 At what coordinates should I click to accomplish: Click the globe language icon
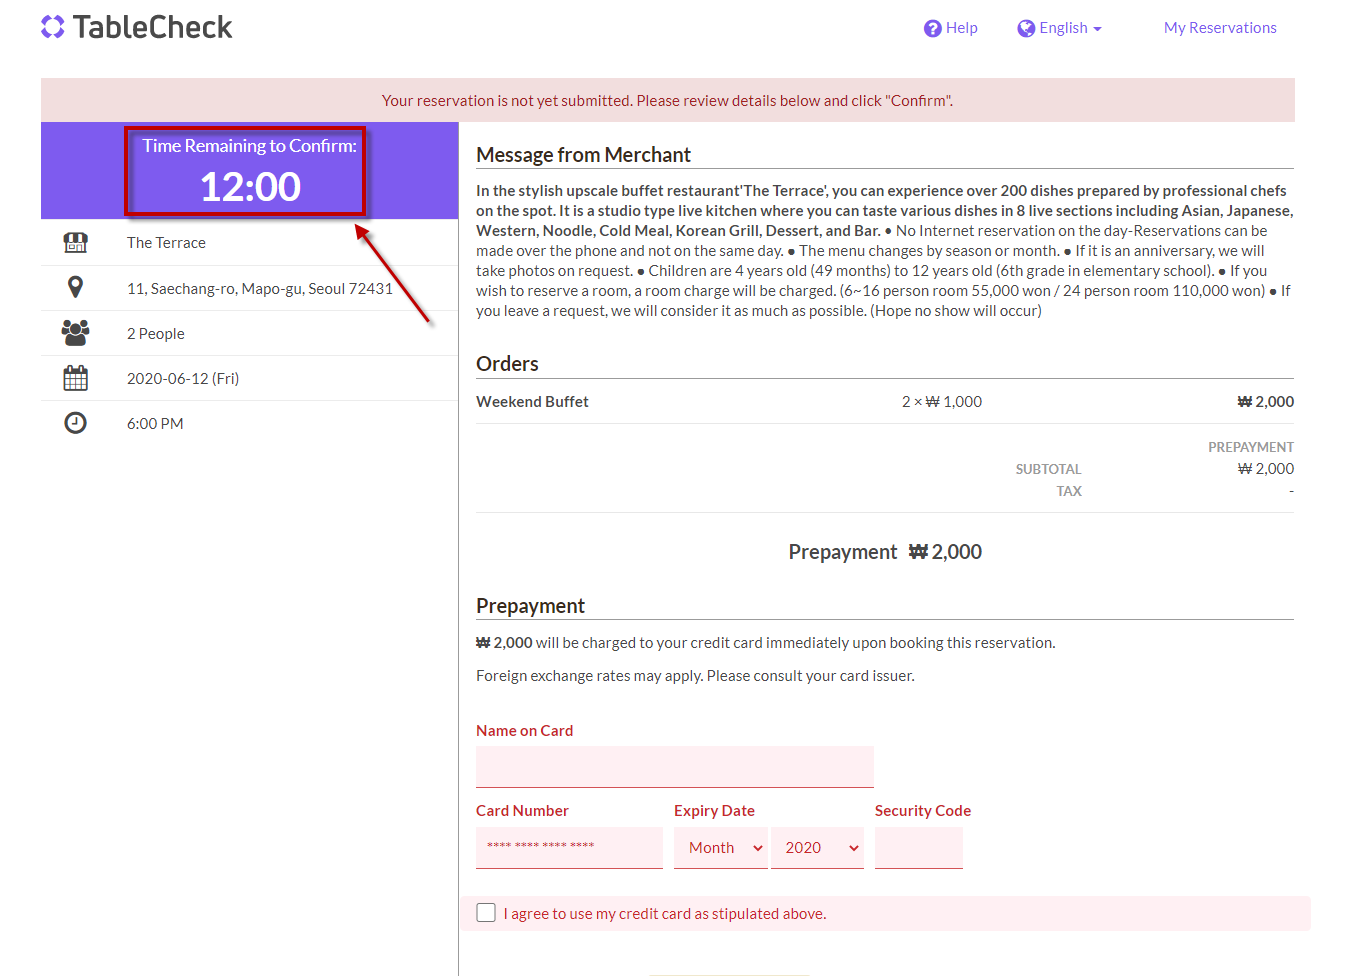coord(1026,28)
